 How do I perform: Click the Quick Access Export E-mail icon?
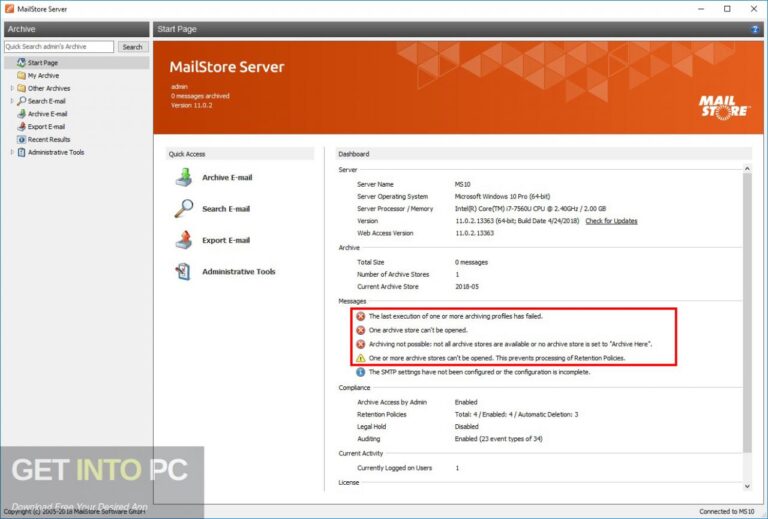(x=184, y=240)
